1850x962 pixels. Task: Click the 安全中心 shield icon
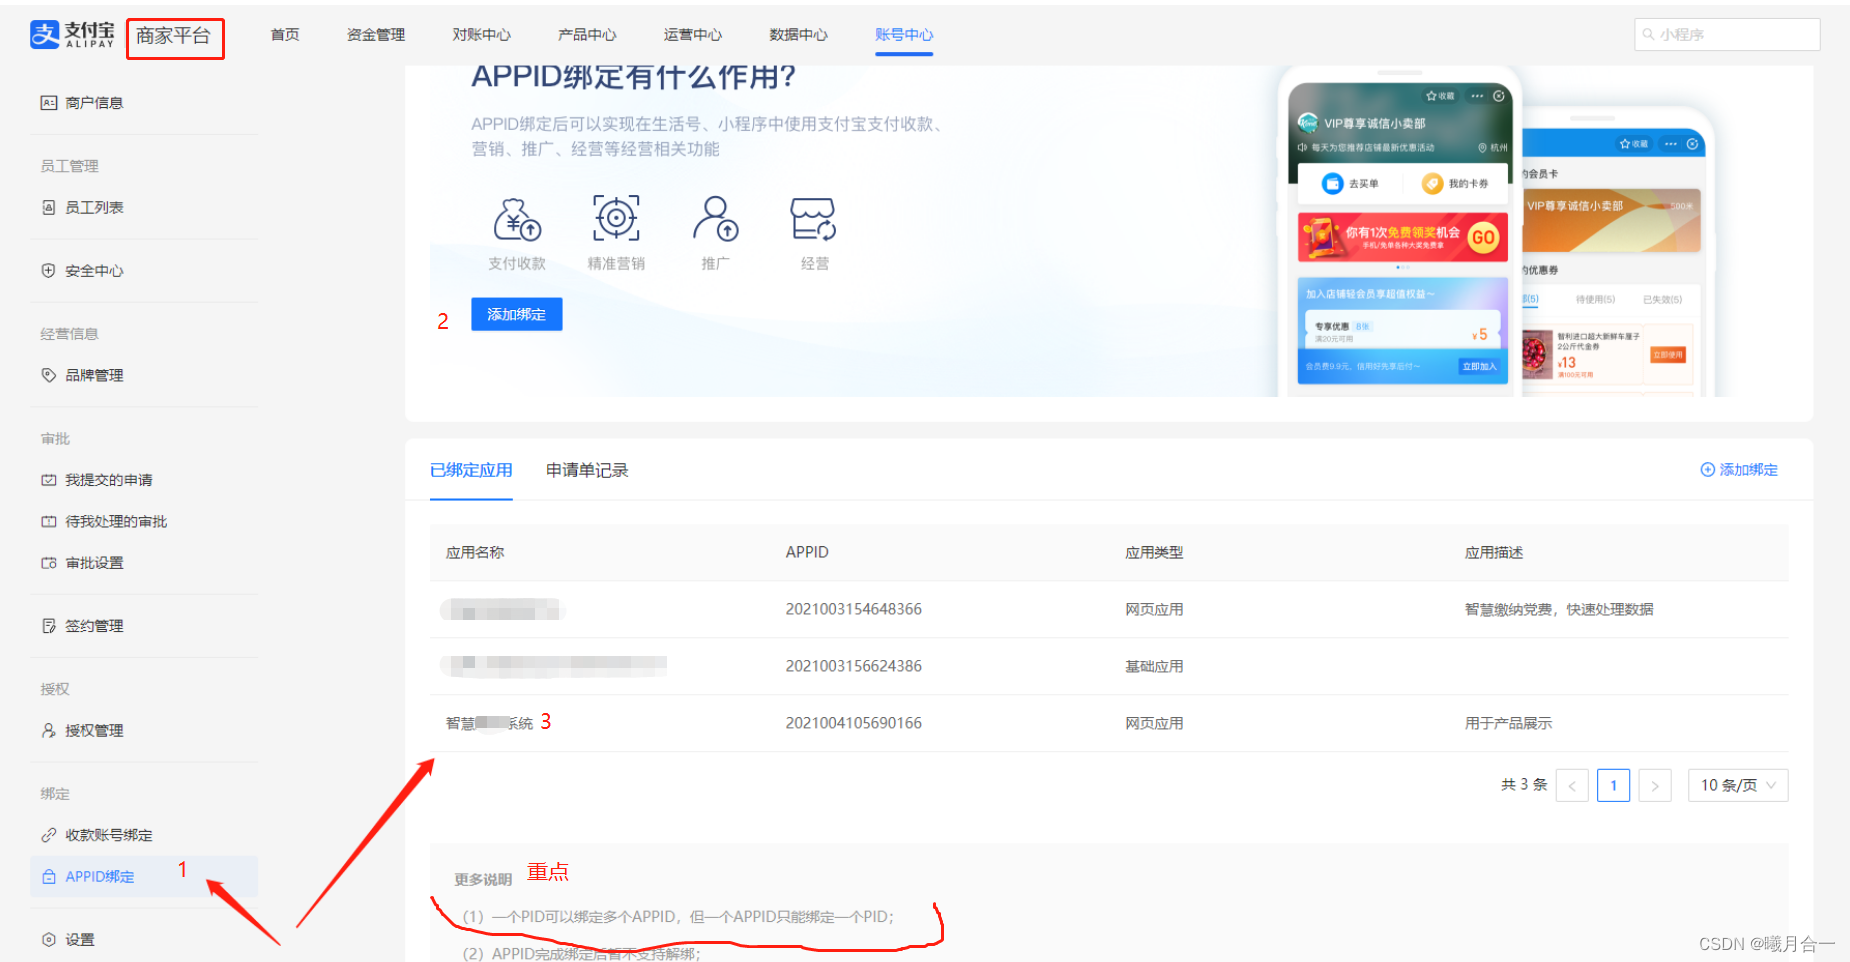click(48, 271)
